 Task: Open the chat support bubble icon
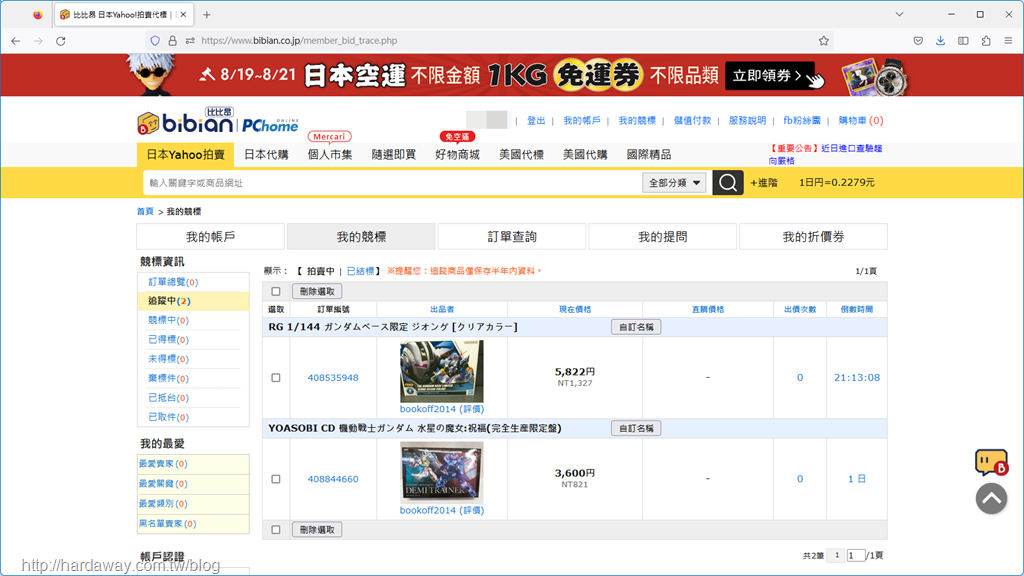991,462
